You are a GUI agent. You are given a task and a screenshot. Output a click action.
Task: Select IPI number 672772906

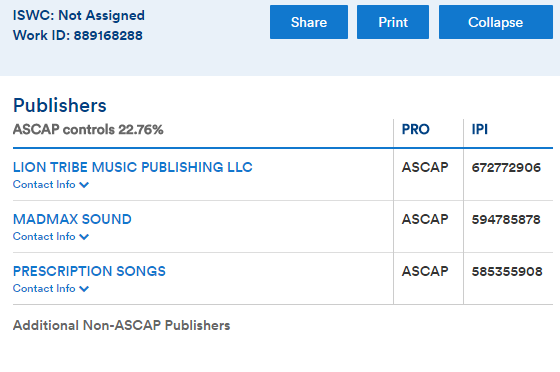pos(506,167)
